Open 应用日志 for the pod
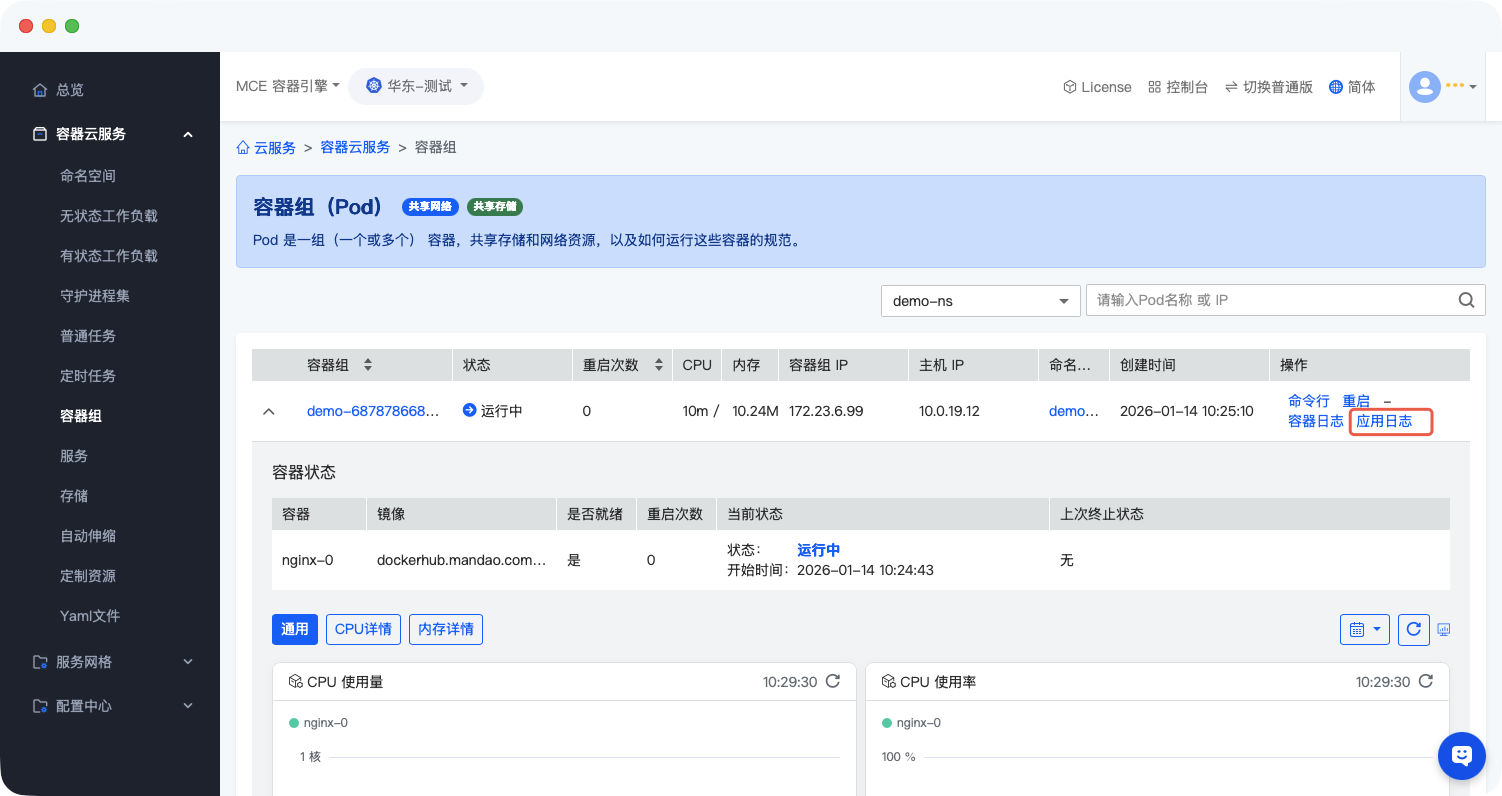The image size is (1502, 796). [x=1384, y=421]
